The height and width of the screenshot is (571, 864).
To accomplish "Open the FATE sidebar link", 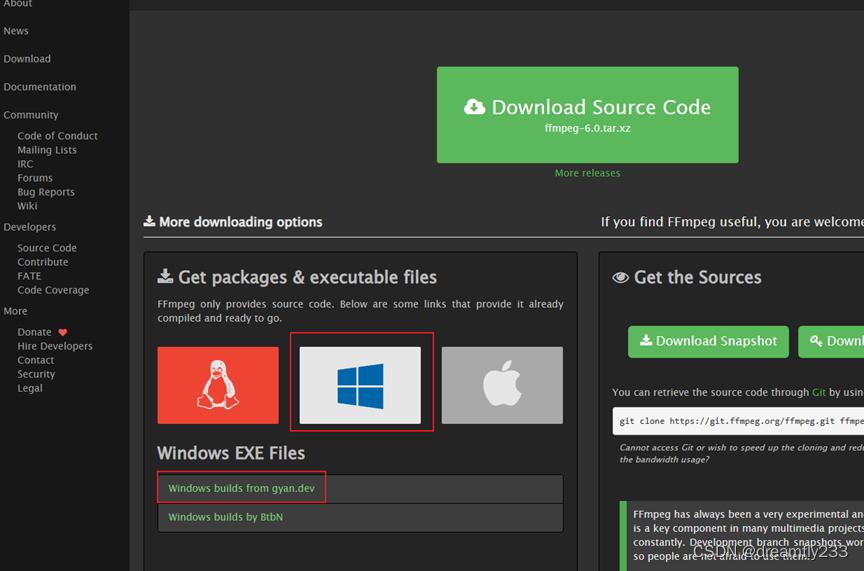I will pos(29,276).
